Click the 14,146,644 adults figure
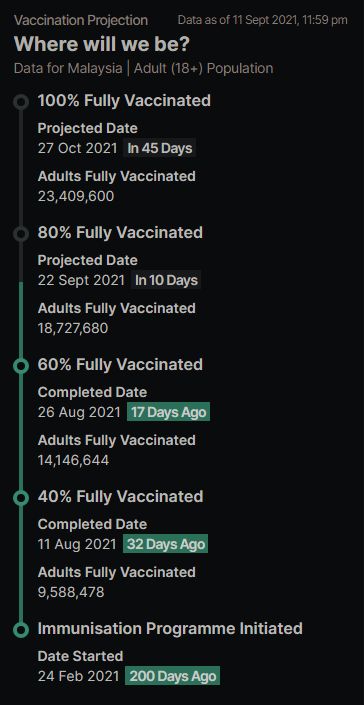The image size is (364, 705). 73,460
